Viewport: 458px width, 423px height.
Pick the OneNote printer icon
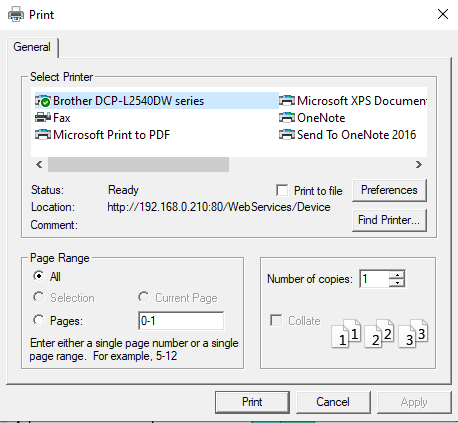[287, 118]
